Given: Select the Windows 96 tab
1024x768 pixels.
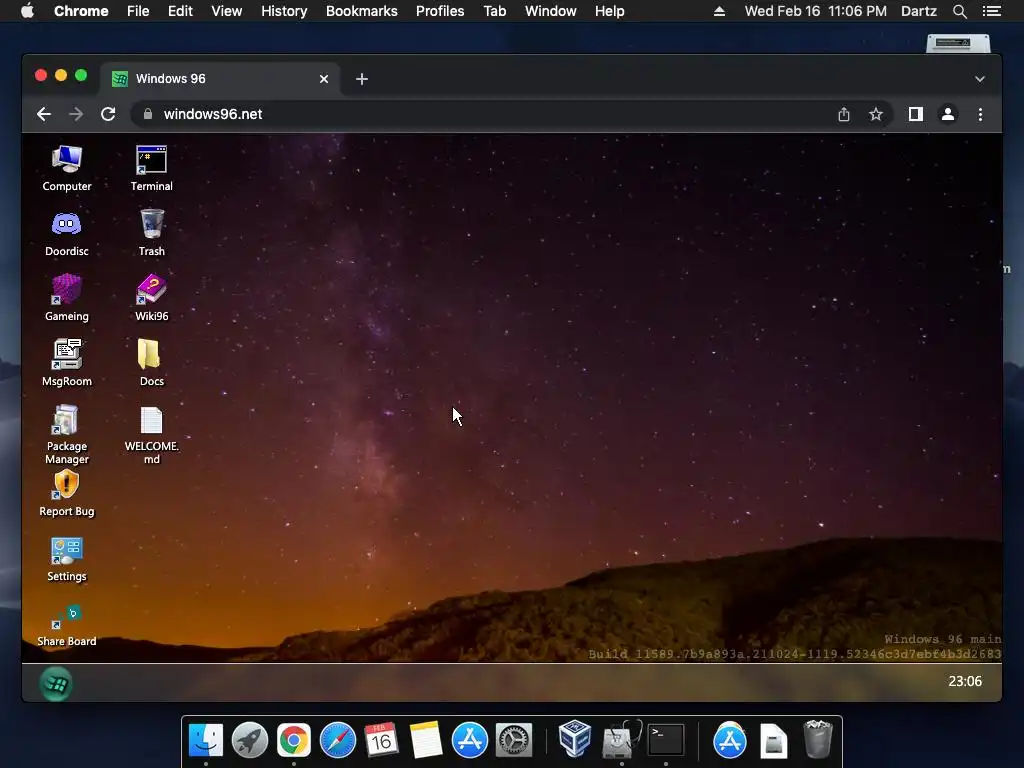Looking at the screenshot, I should 221,79.
